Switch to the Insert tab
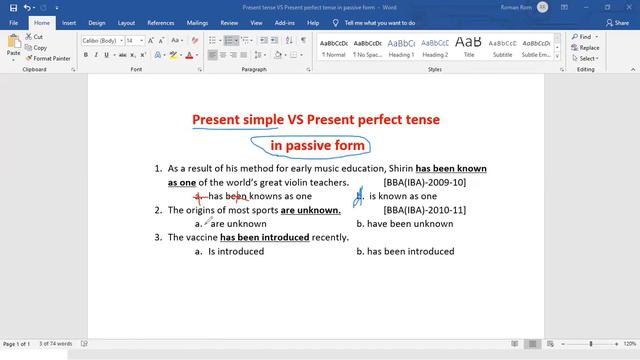Image resolution: width=640 pixels, height=360 pixels. (69, 23)
